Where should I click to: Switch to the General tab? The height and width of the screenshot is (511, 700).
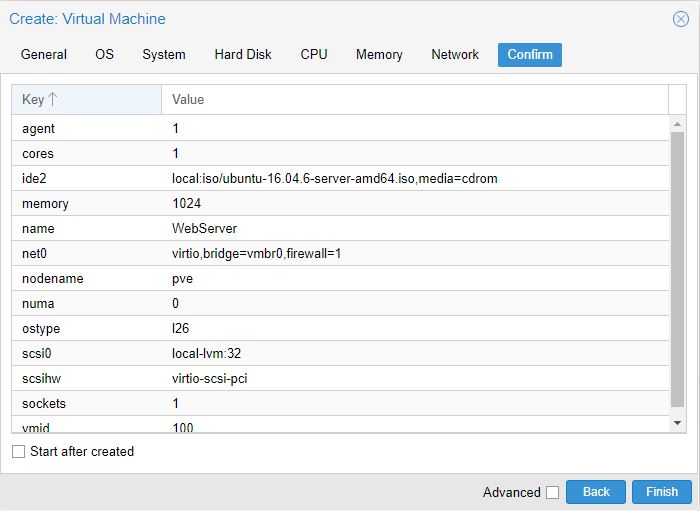44,55
